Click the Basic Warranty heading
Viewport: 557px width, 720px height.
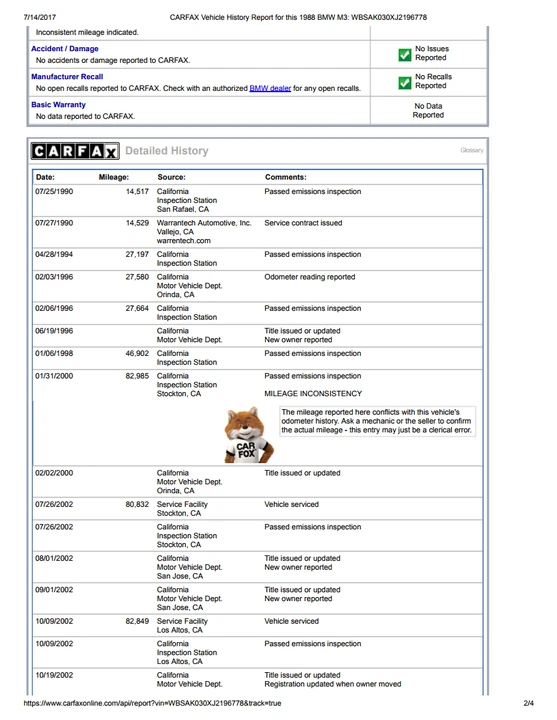click(x=58, y=105)
